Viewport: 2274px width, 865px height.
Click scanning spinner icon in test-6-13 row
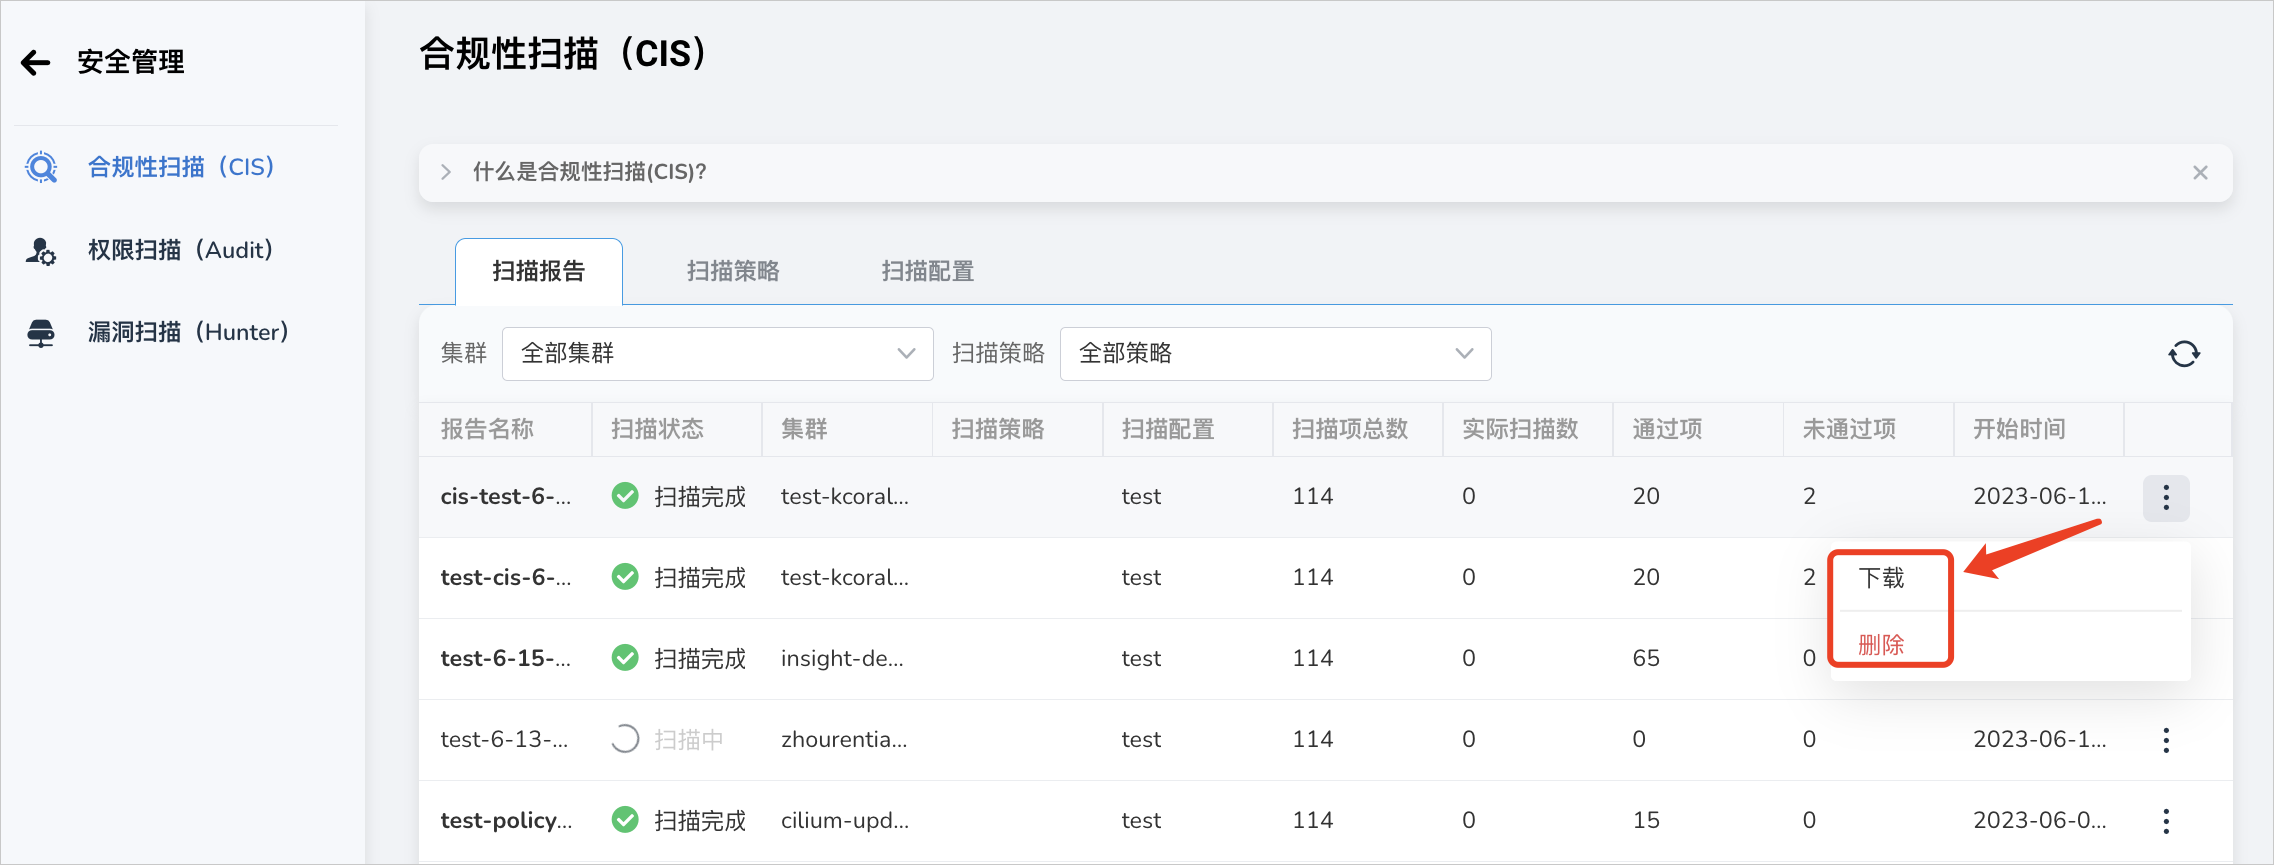pos(625,739)
